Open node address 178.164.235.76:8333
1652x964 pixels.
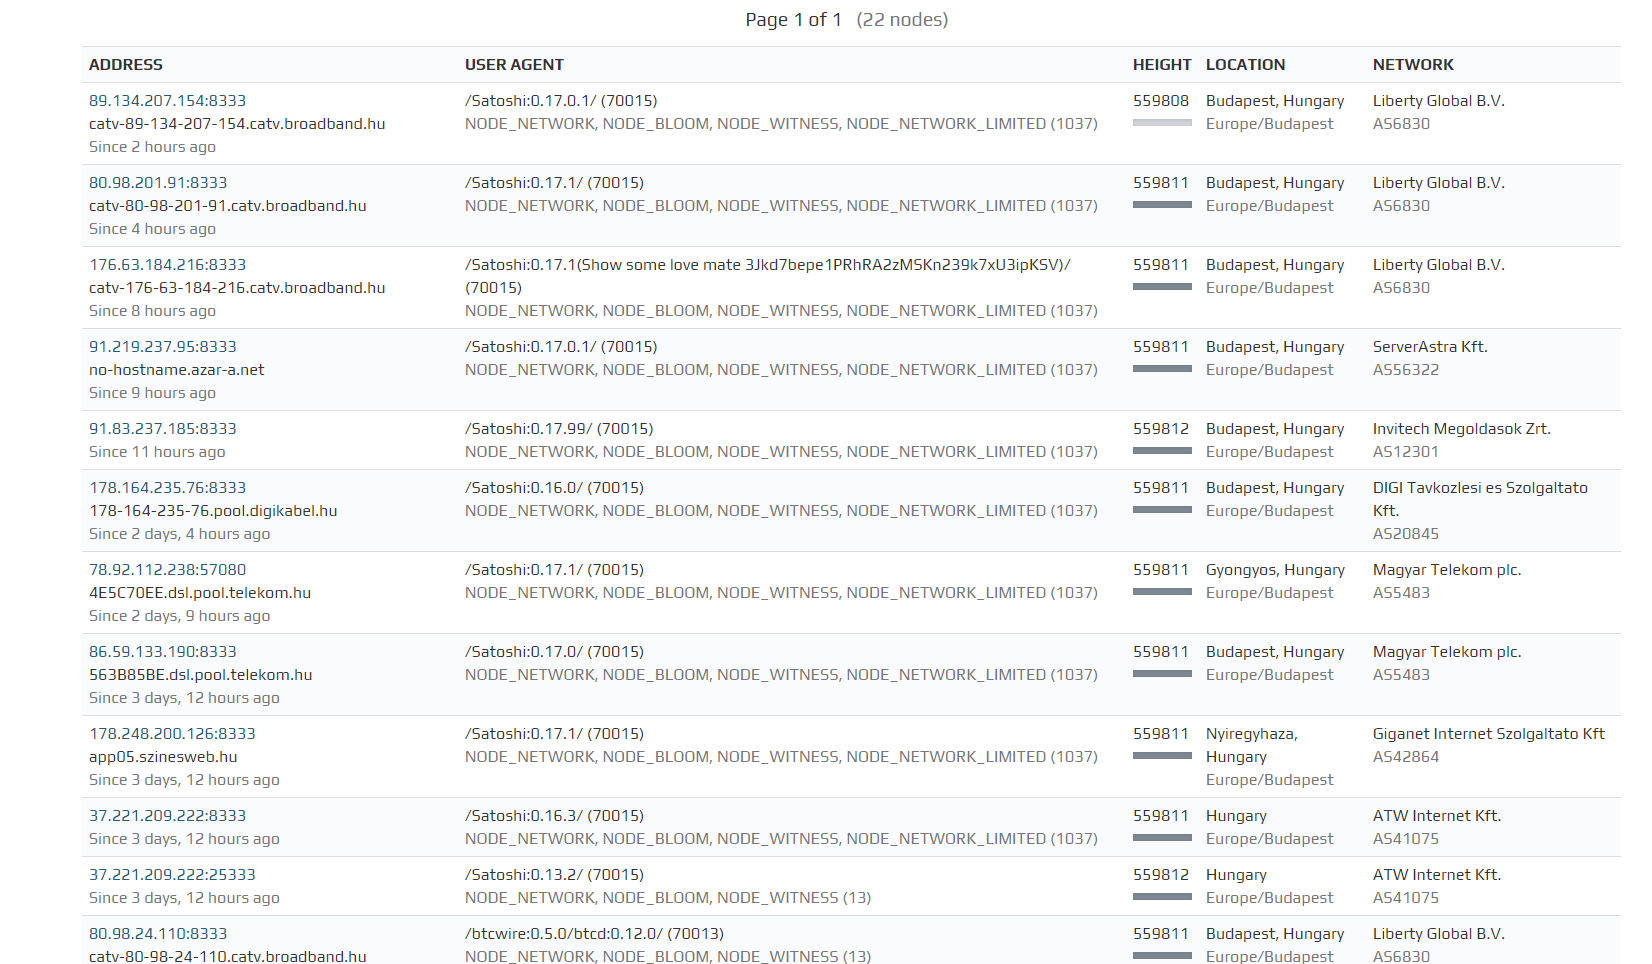click(167, 488)
